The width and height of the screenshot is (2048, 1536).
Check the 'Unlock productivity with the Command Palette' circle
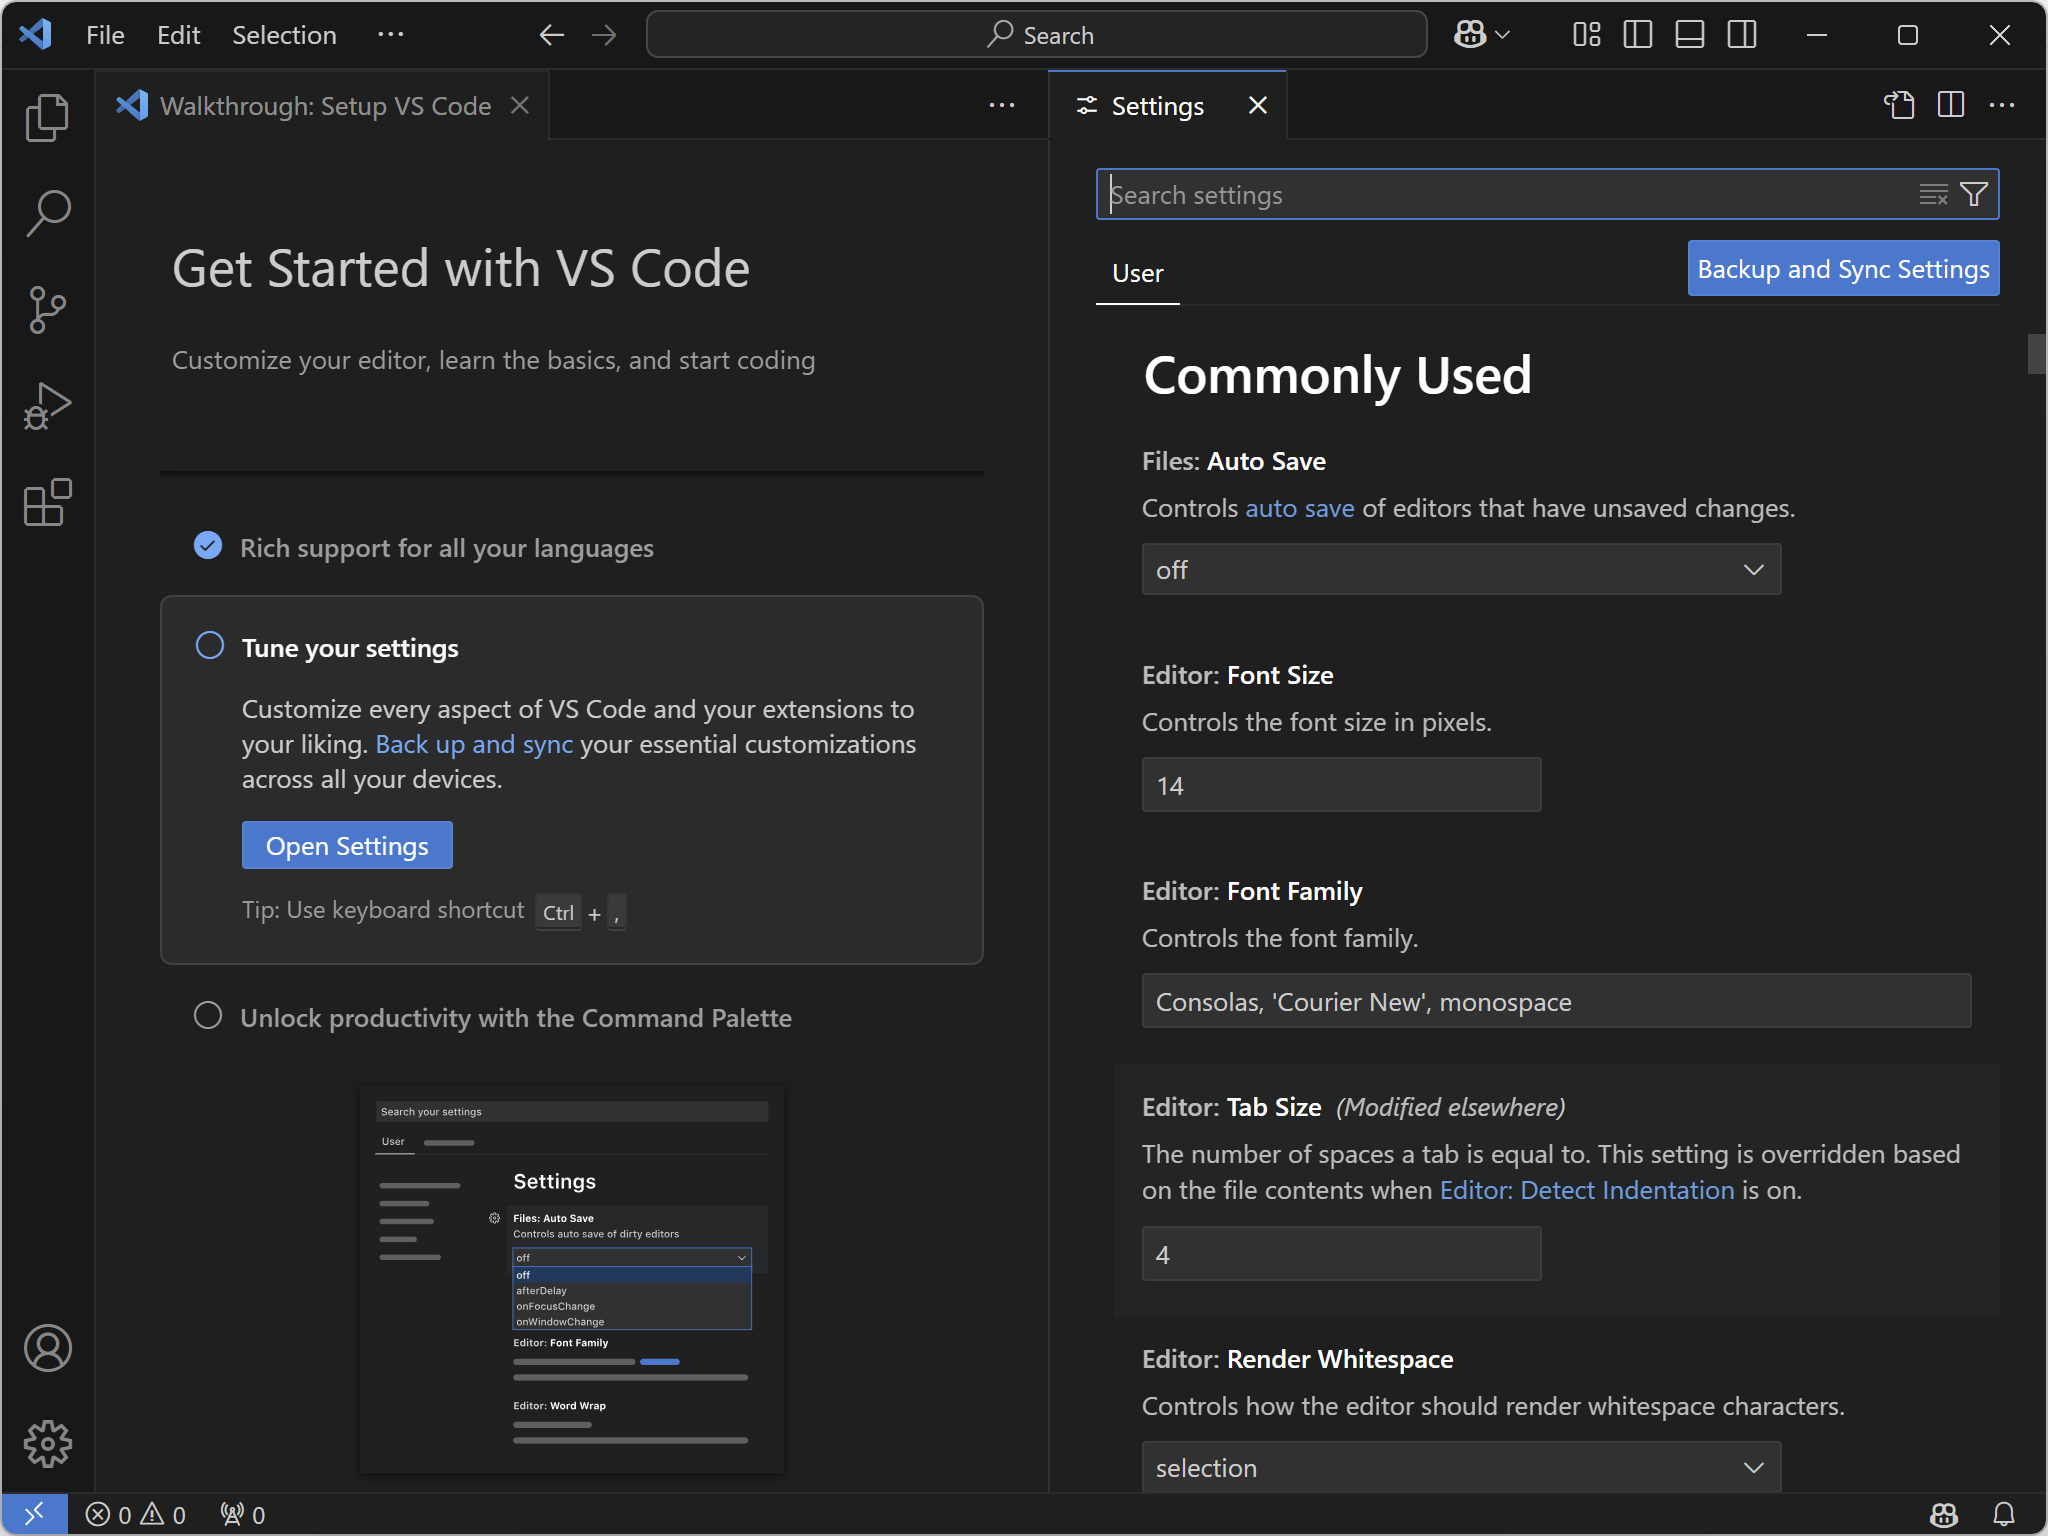coord(208,1016)
